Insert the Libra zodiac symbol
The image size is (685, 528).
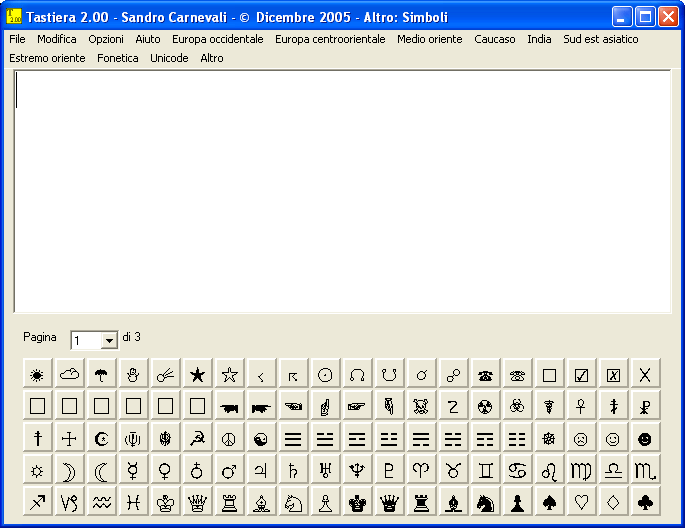(x=613, y=469)
